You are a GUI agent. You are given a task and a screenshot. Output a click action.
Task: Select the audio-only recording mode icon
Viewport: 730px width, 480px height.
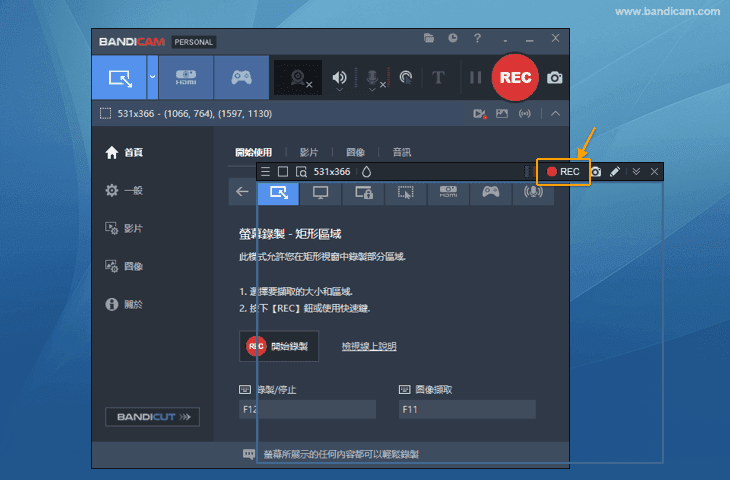533,192
